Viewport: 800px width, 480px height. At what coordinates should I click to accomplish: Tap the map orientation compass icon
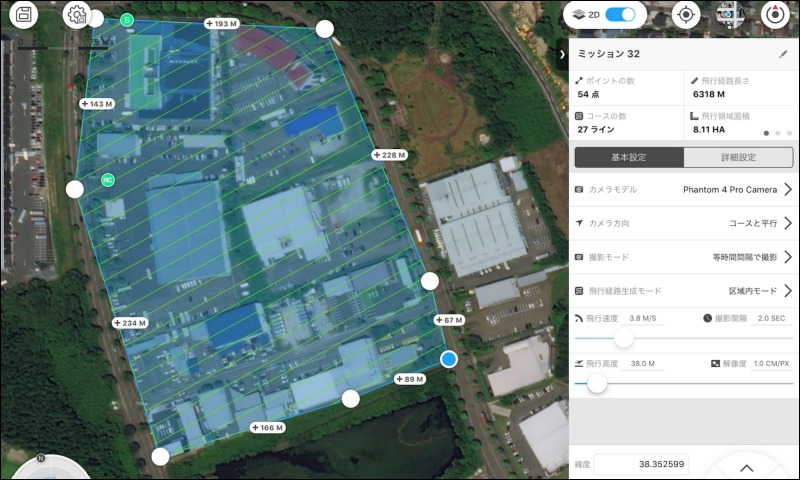tap(775, 14)
